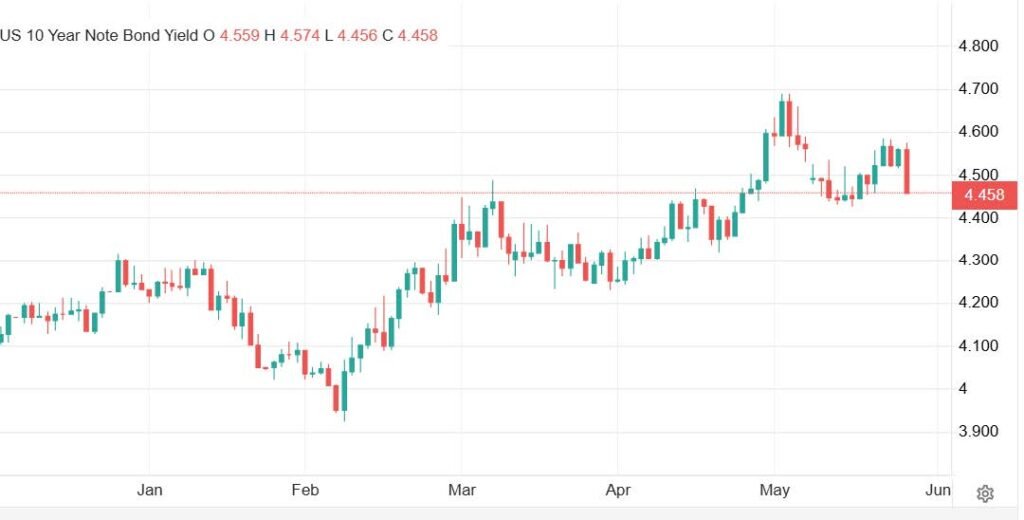1024x520 pixels.
Task: Select the Feb label on time axis
Action: pos(305,490)
